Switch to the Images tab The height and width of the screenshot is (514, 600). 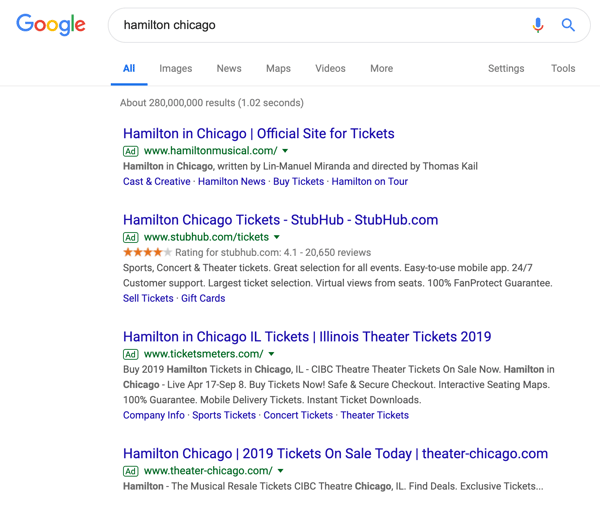pyautogui.click(x=176, y=69)
